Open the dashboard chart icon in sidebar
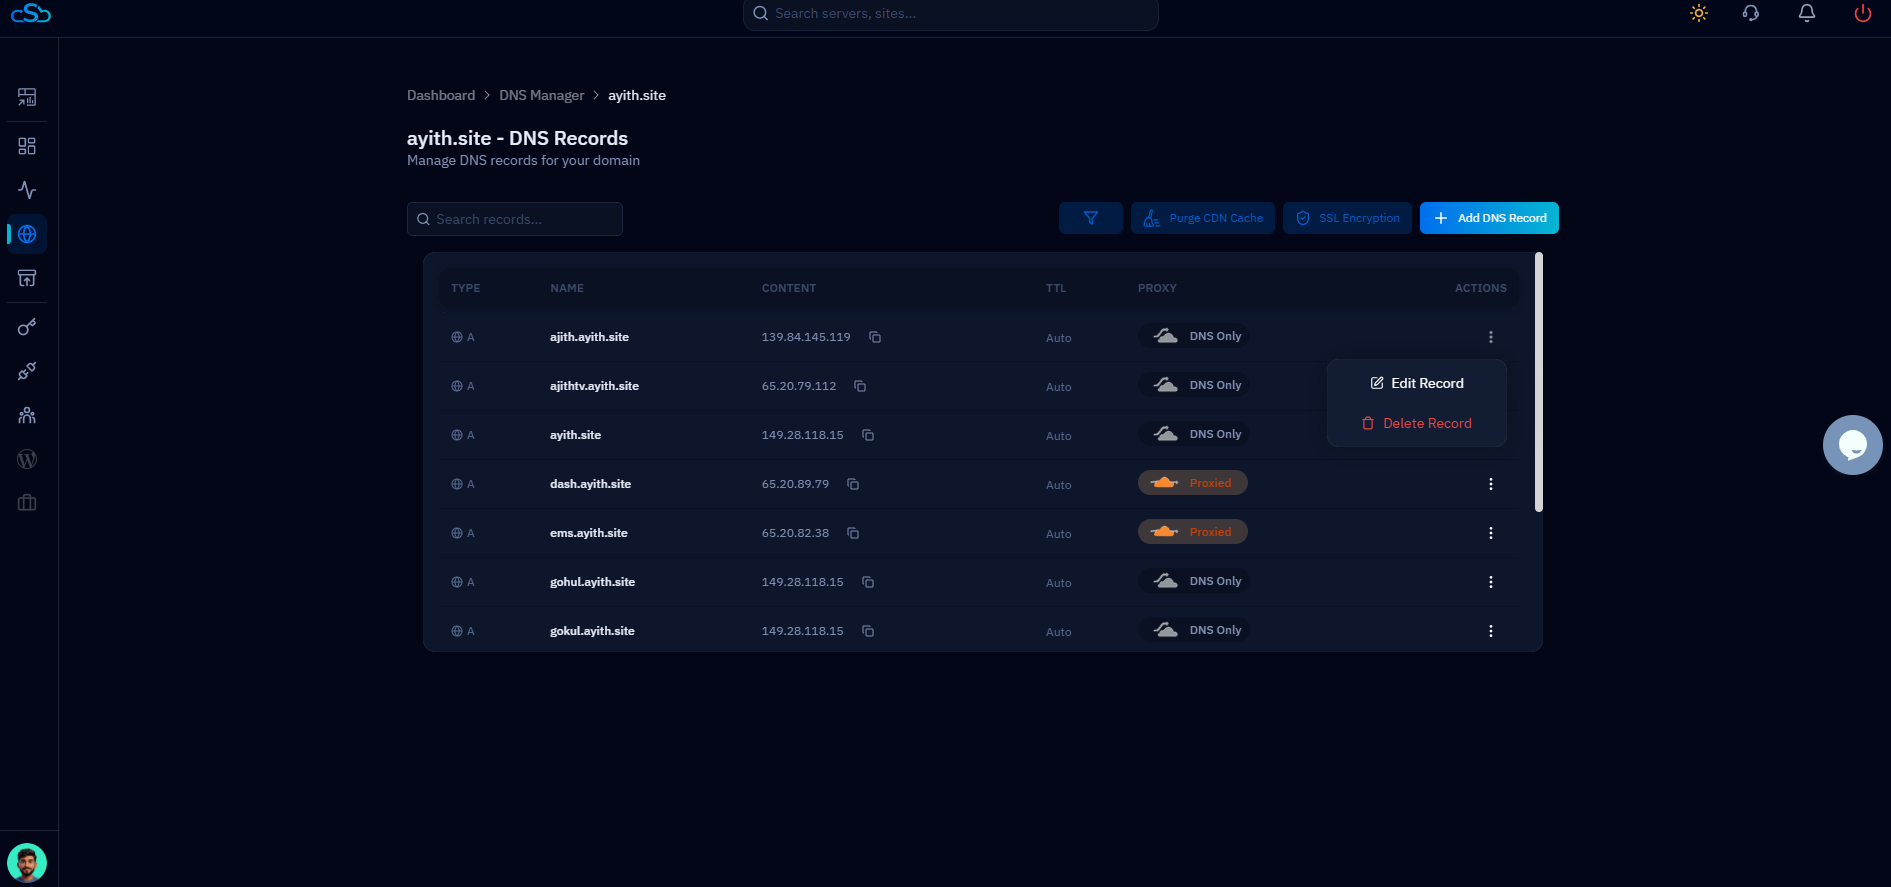1891x887 pixels. [27, 97]
